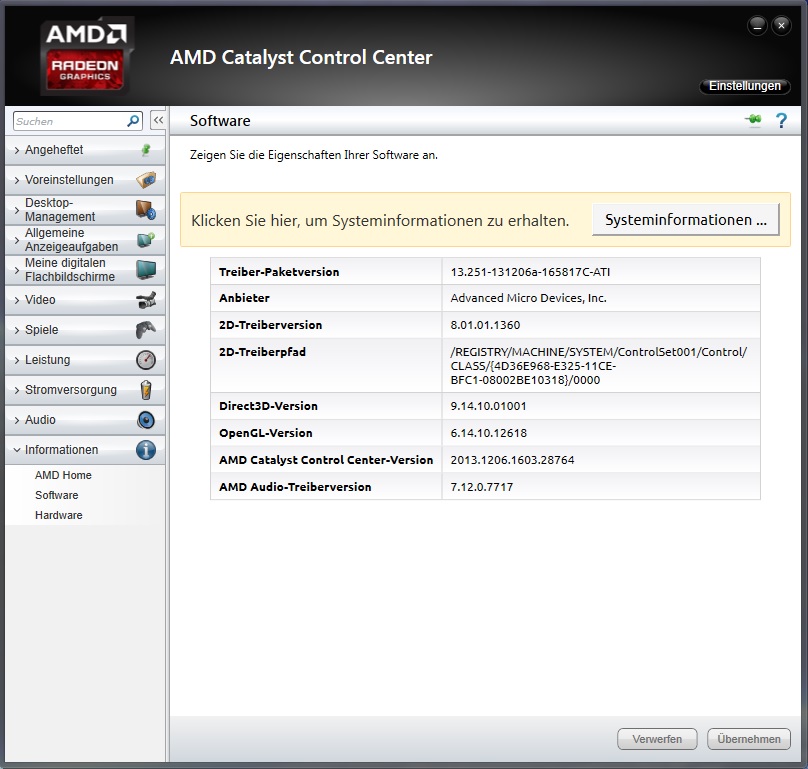Screen dimensions: 808x769
Task: Click the Video camcorder icon
Action: (x=146, y=300)
